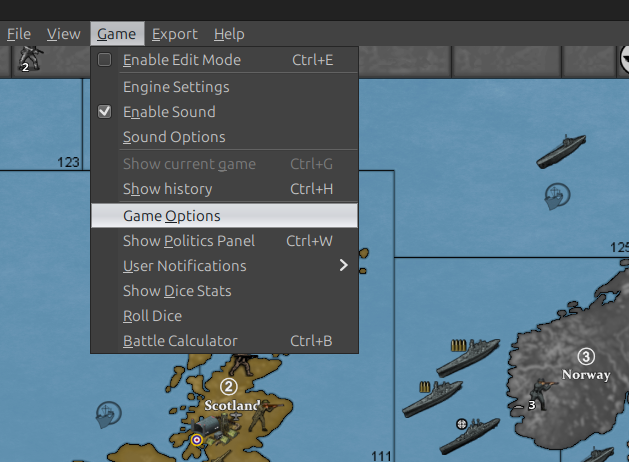Expand the User Notifications submenu arrow
The image size is (629, 462).
click(x=343, y=266)
